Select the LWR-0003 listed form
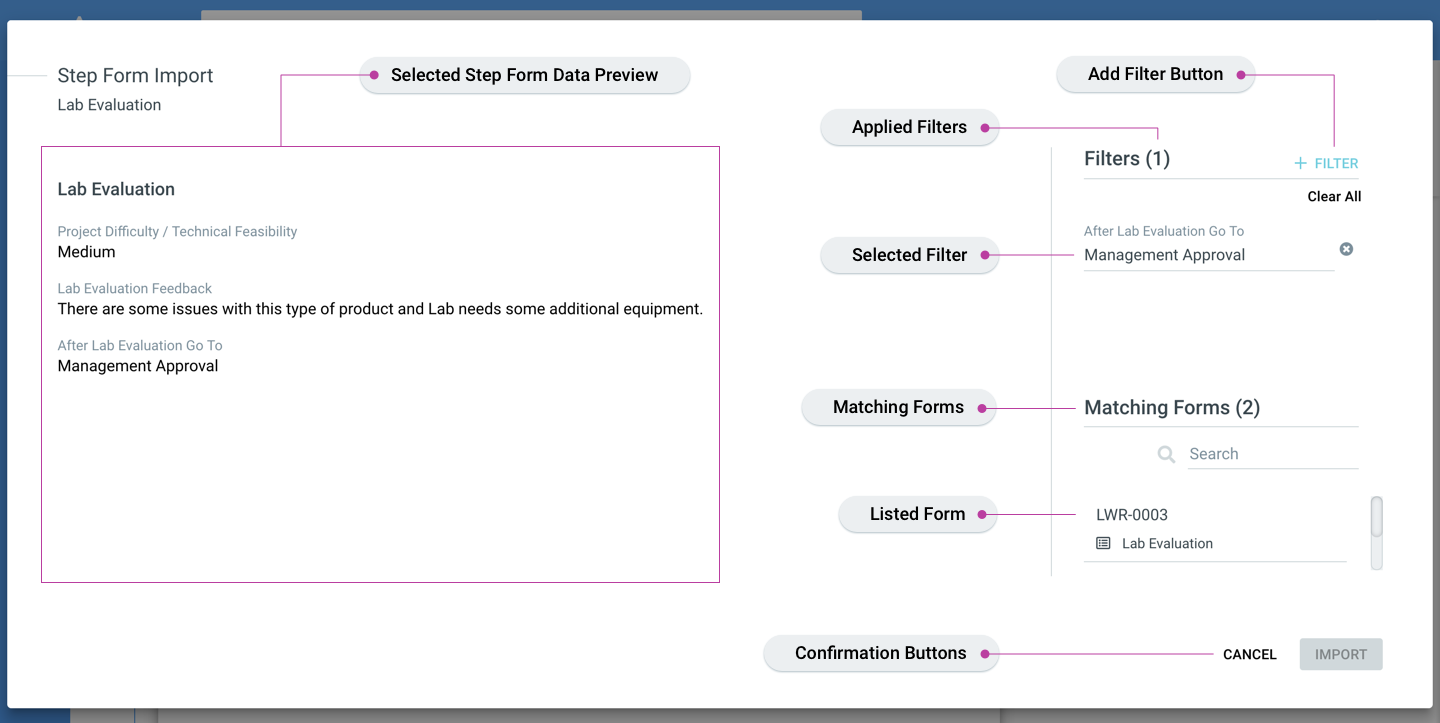Image resolution: width=1440 pixels, height=723 pixels. (1132, 515)
